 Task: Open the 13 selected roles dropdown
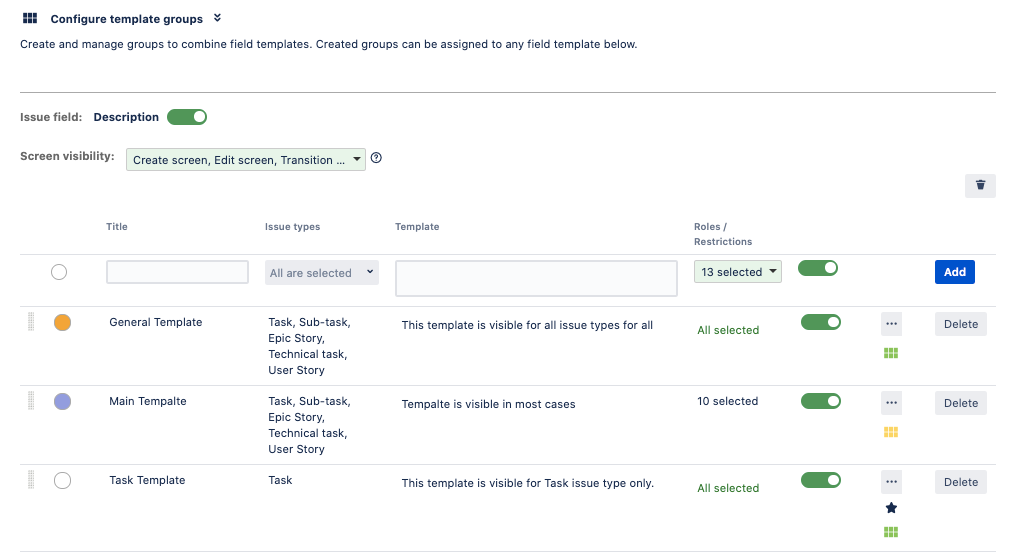point(738,272)
